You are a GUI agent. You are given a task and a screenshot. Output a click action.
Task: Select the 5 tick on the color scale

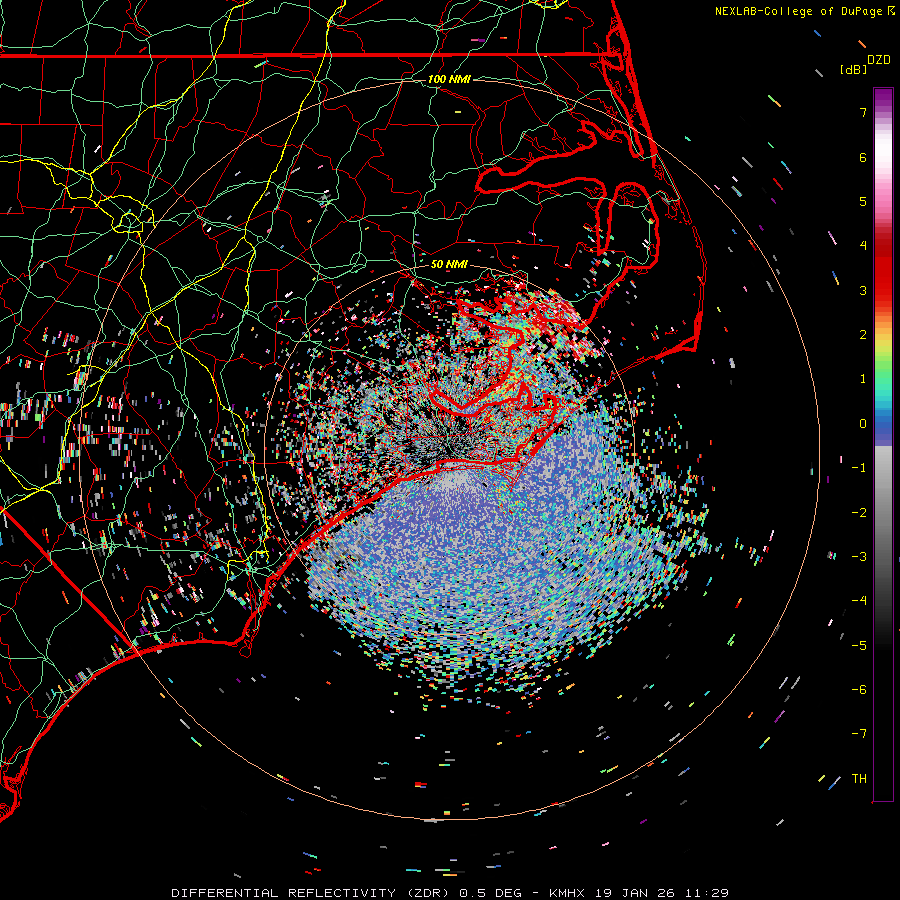(863, 201)
